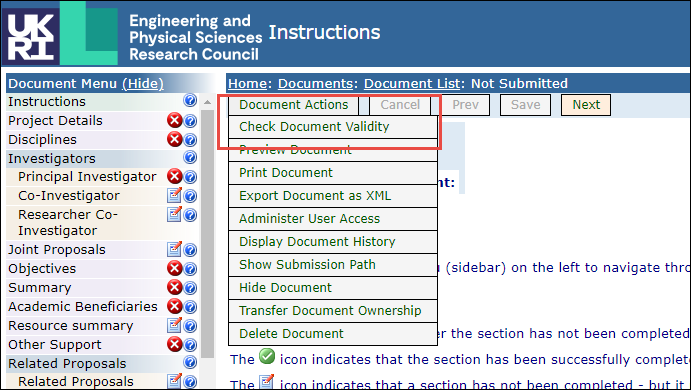
Task: Go to the Next page button
Action: [x=586, y=105]
